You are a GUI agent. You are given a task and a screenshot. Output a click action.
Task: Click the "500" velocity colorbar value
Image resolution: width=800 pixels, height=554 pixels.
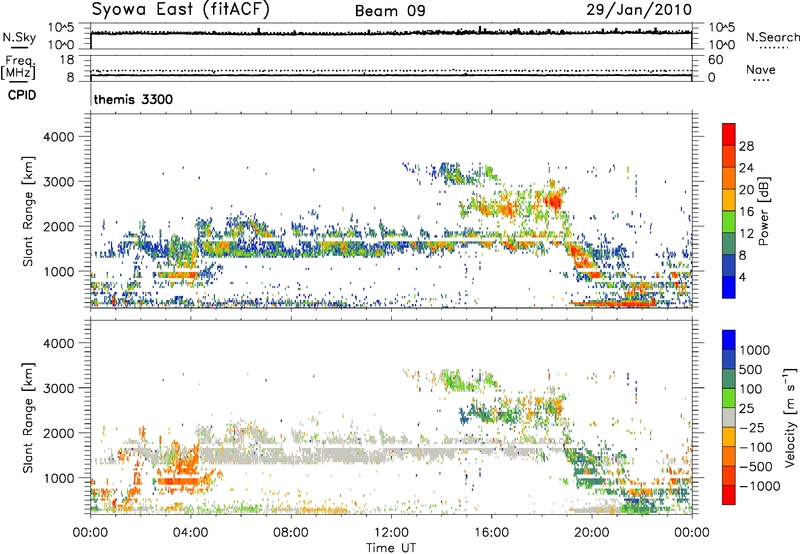[750, 370]
